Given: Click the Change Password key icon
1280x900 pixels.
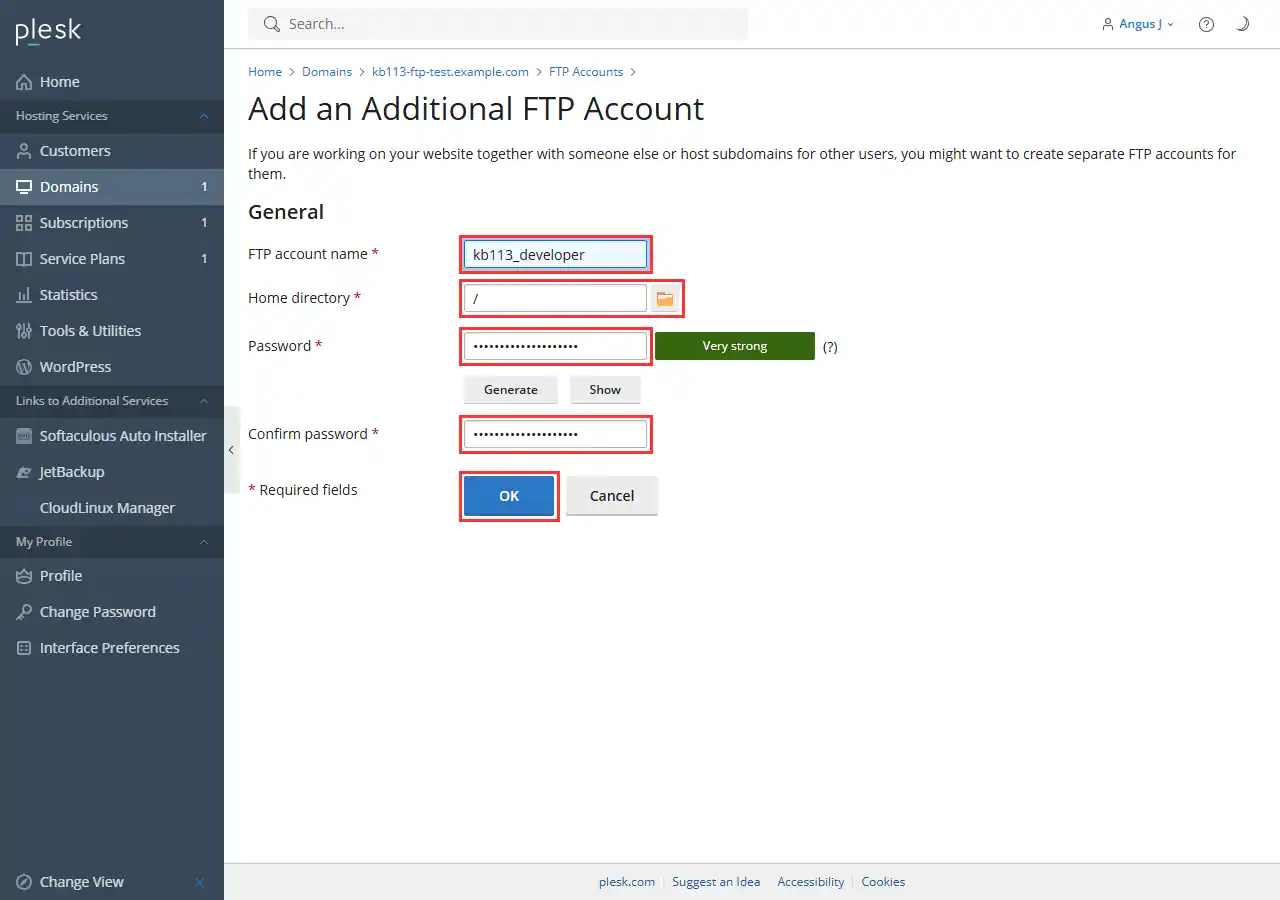Looking at the screenshot, I should 24,612.
